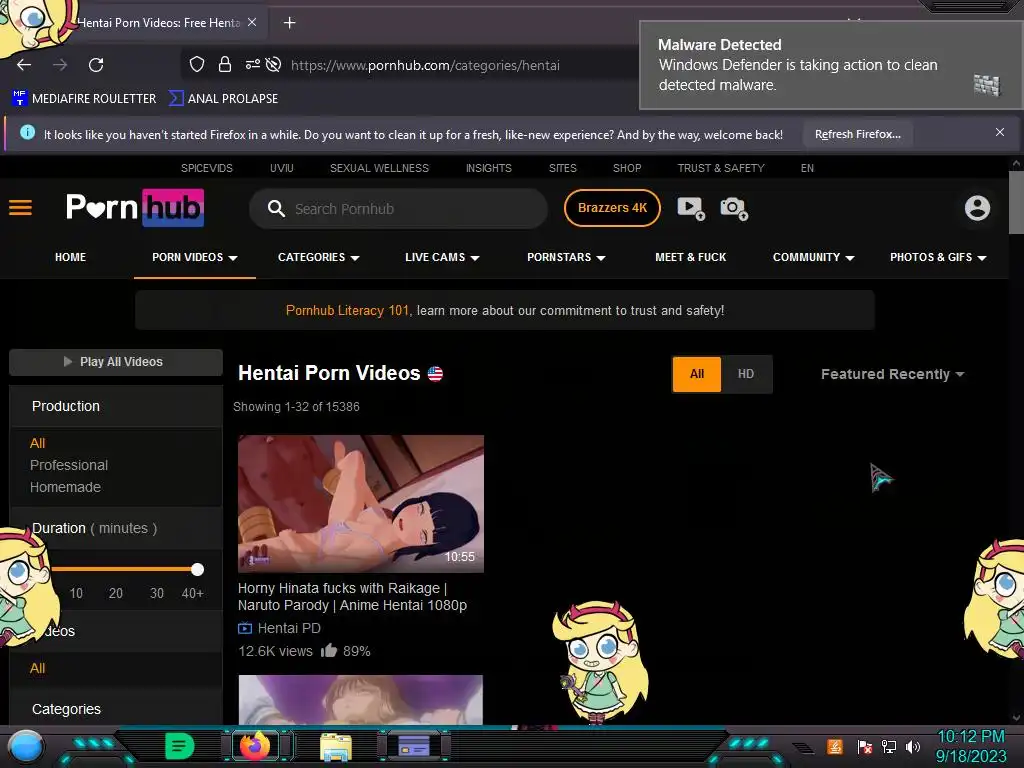Open the SITES top link
Viewport: 1024px width, 768px height.
coord(562,168)
